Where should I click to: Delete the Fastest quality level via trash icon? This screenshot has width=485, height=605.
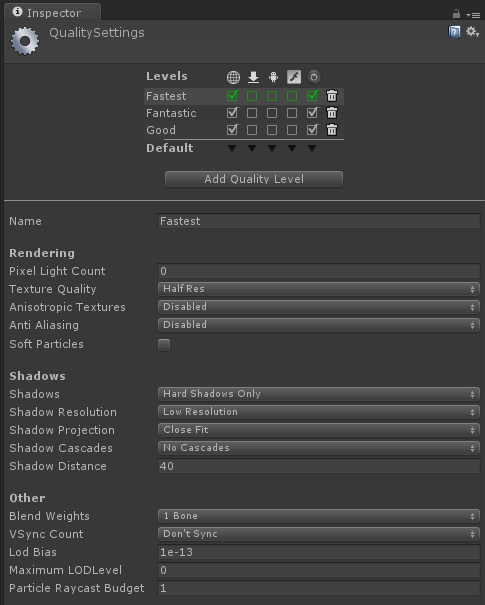click(x=332, y=96)
